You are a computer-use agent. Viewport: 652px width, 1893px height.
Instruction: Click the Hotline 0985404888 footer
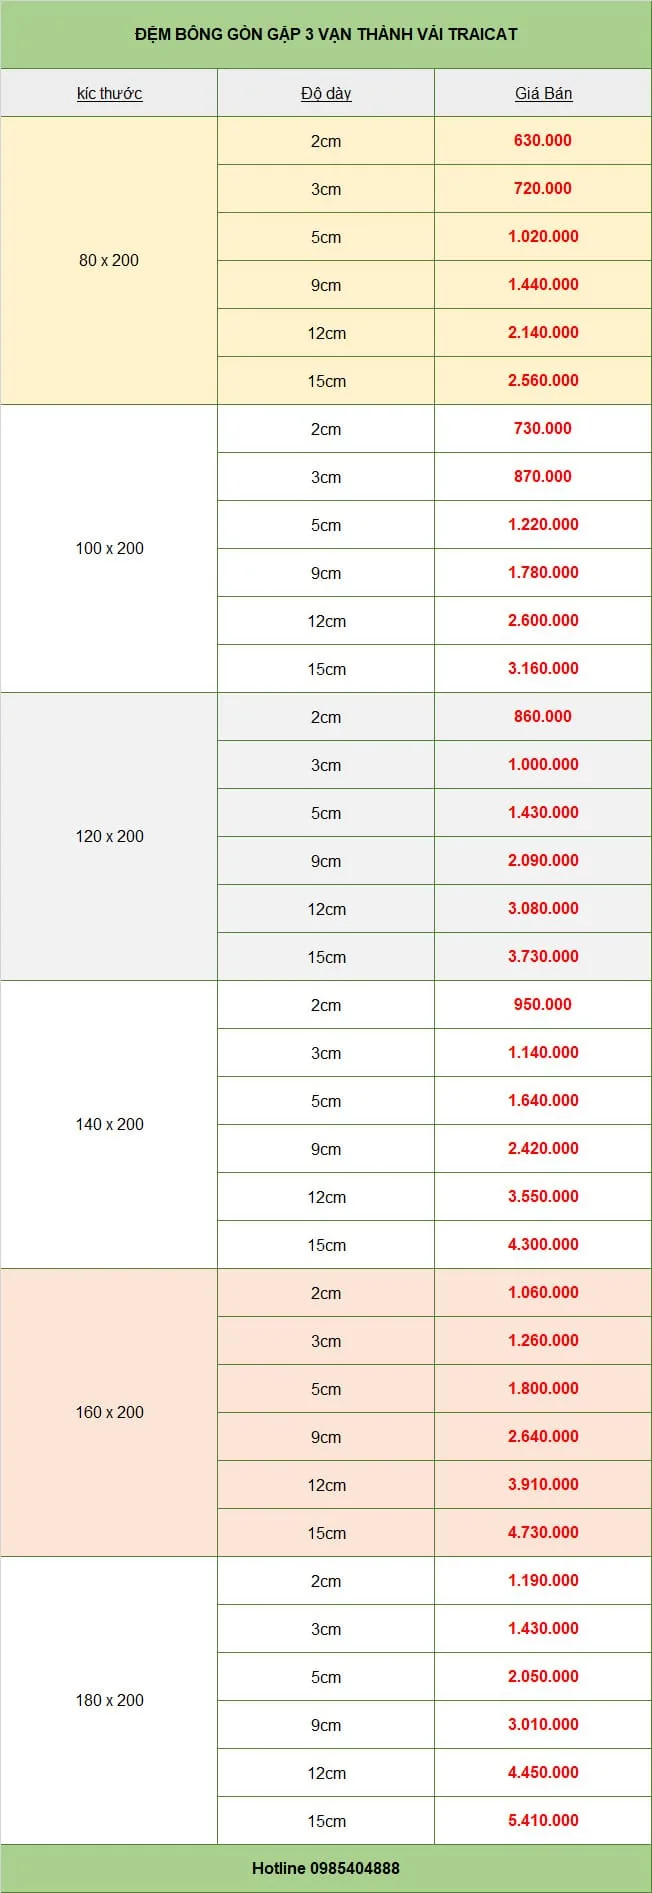[x=326, y=1868]
